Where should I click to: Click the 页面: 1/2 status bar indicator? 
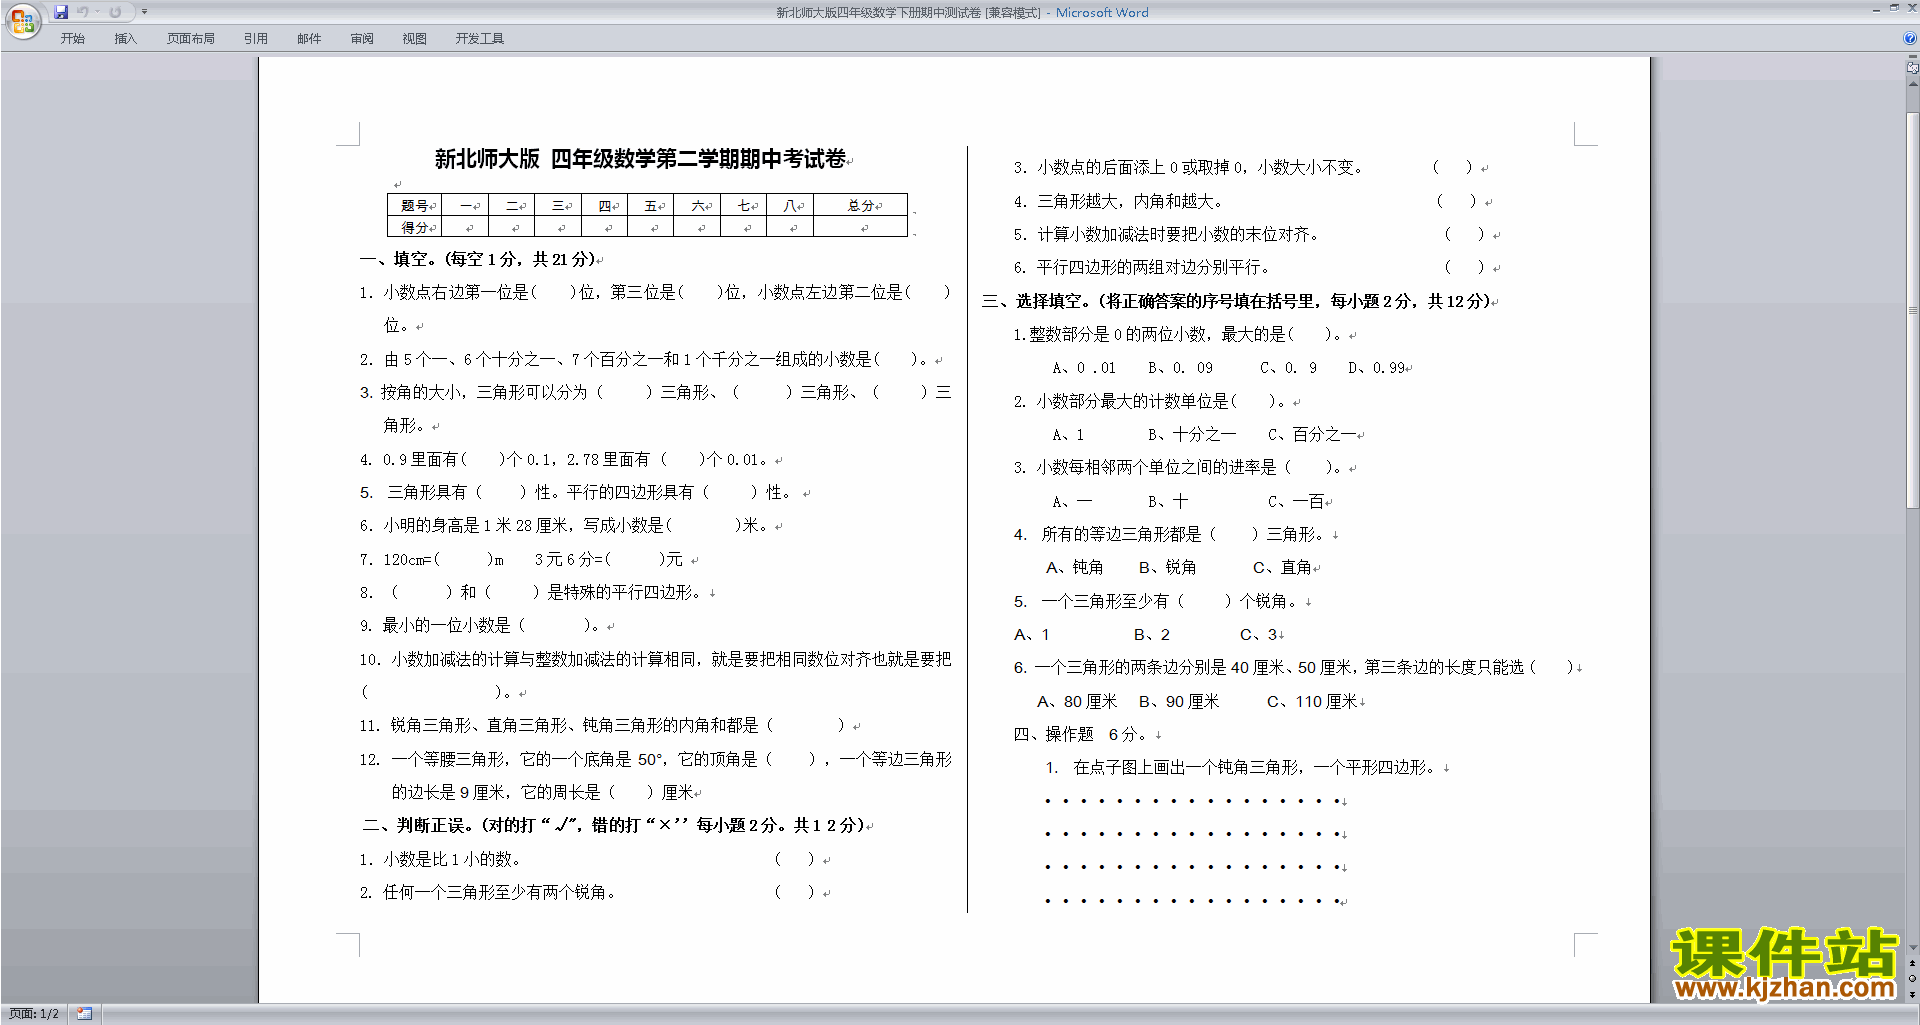point(34,1014)
